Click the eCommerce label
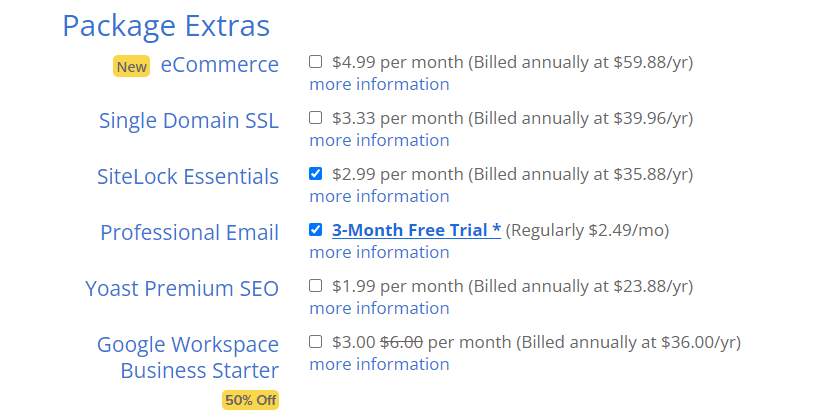The height and width of the screenshot is (418, 833). (219, 65)
